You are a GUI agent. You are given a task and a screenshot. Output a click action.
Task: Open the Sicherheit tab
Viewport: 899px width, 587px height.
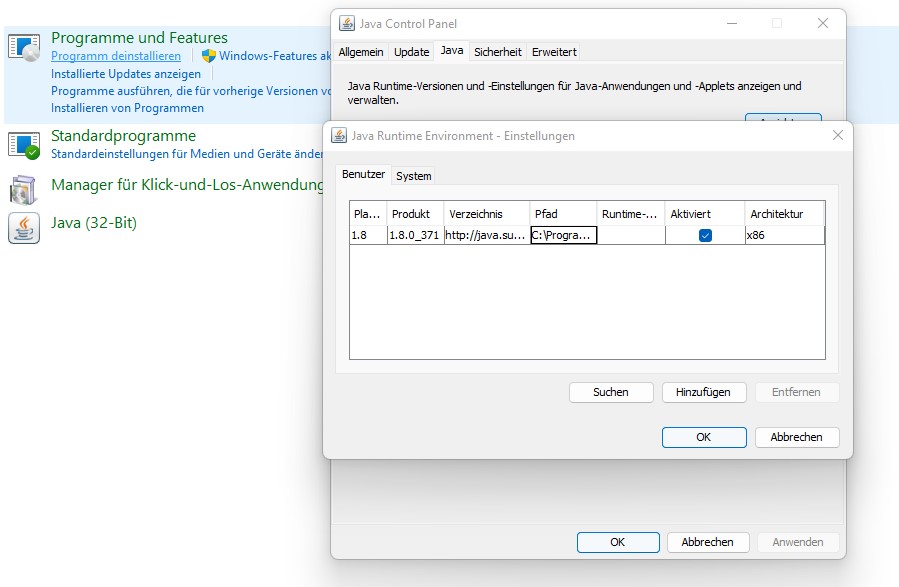click(x=497, y=52)
